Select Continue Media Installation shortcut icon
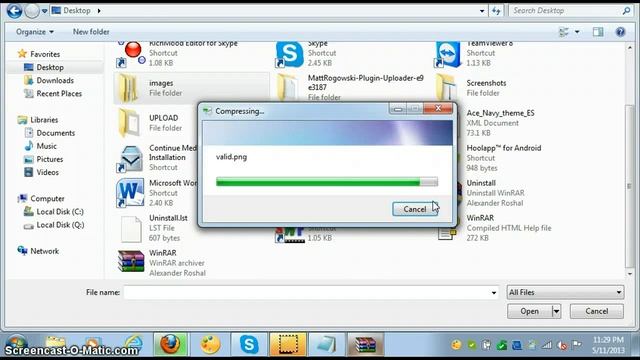The image size is (640, 360). point(130,158)
